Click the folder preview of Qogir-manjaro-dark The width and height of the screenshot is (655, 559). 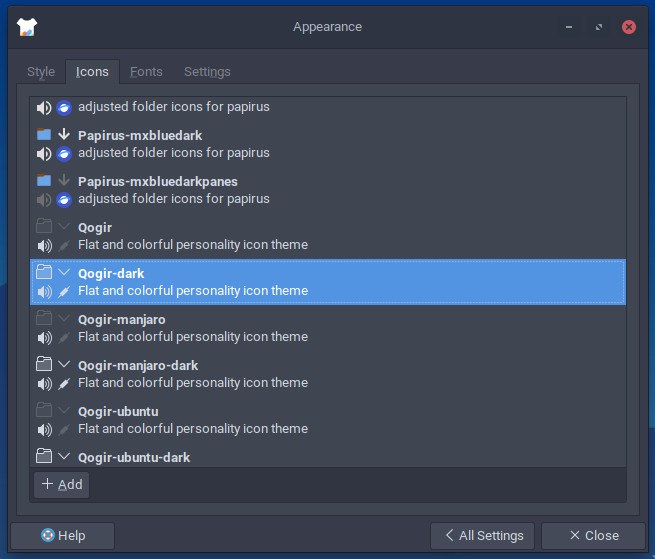point(44,363)
